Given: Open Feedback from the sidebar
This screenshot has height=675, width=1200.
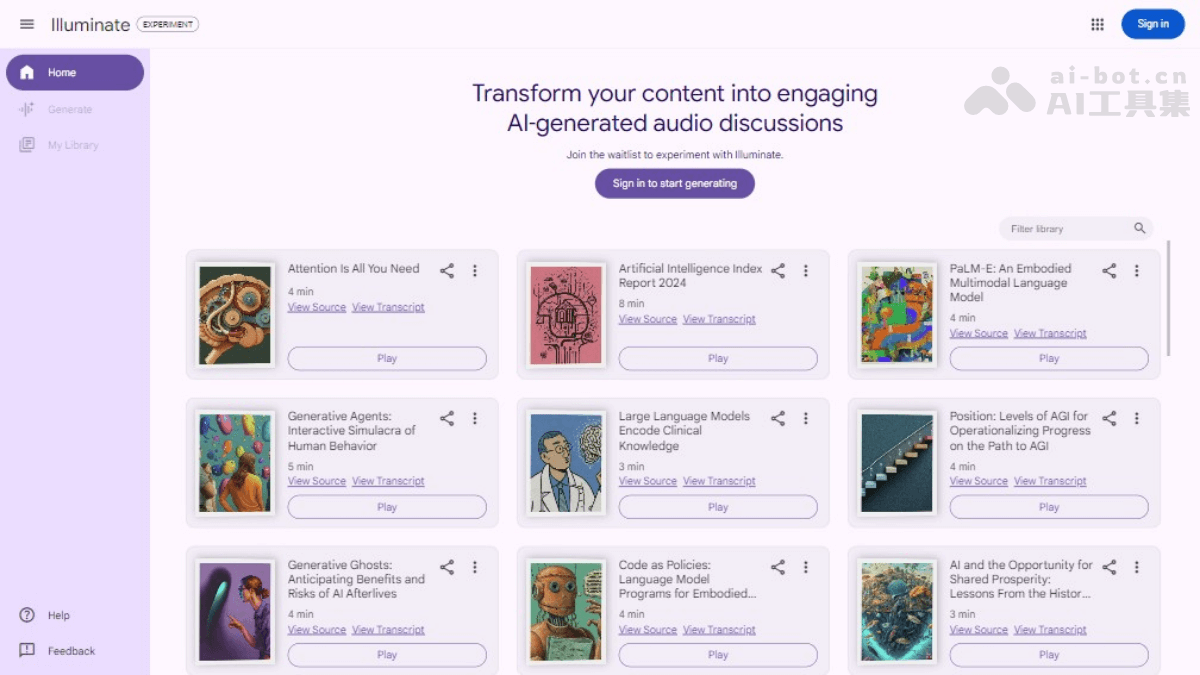Looking at the screenshot, I should click(x=71, y=651).
